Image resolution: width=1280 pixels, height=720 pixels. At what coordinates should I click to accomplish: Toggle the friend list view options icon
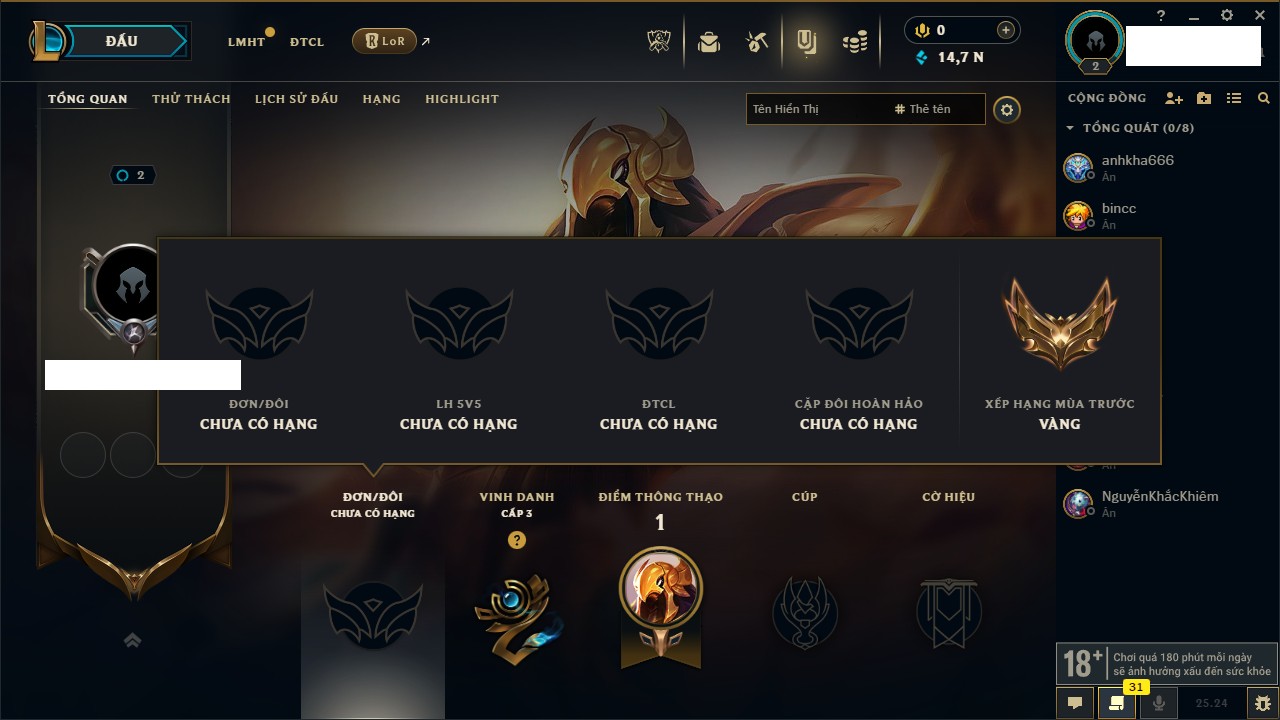pyautogui.click(x=1234, y=98)
